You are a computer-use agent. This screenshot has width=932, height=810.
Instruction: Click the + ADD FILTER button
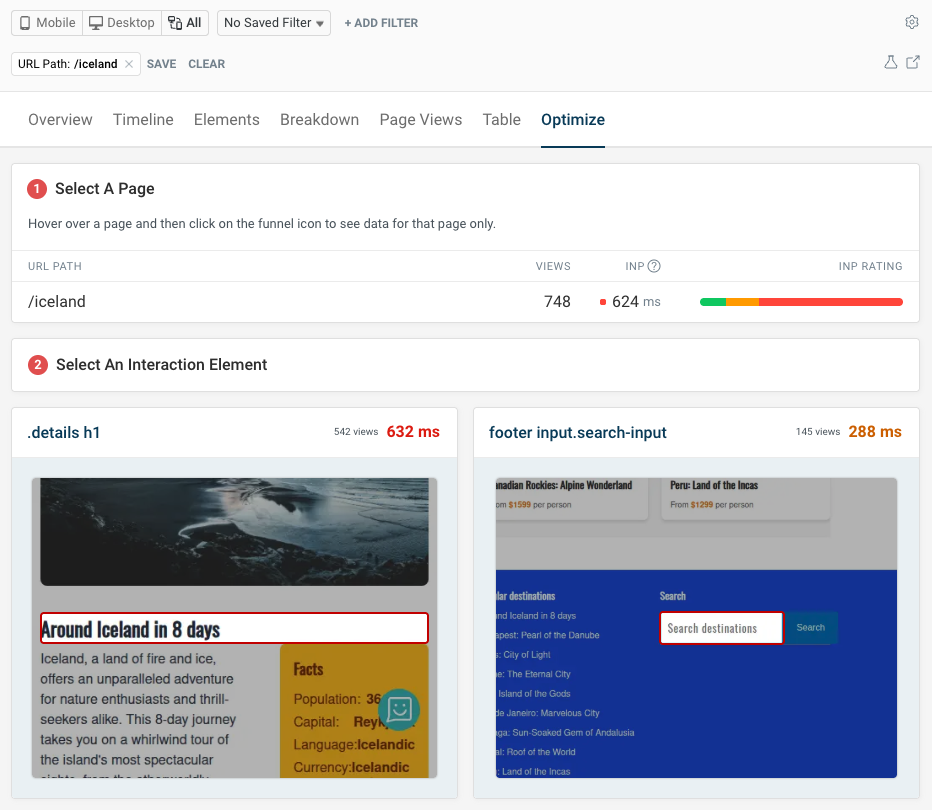(380, 22)
